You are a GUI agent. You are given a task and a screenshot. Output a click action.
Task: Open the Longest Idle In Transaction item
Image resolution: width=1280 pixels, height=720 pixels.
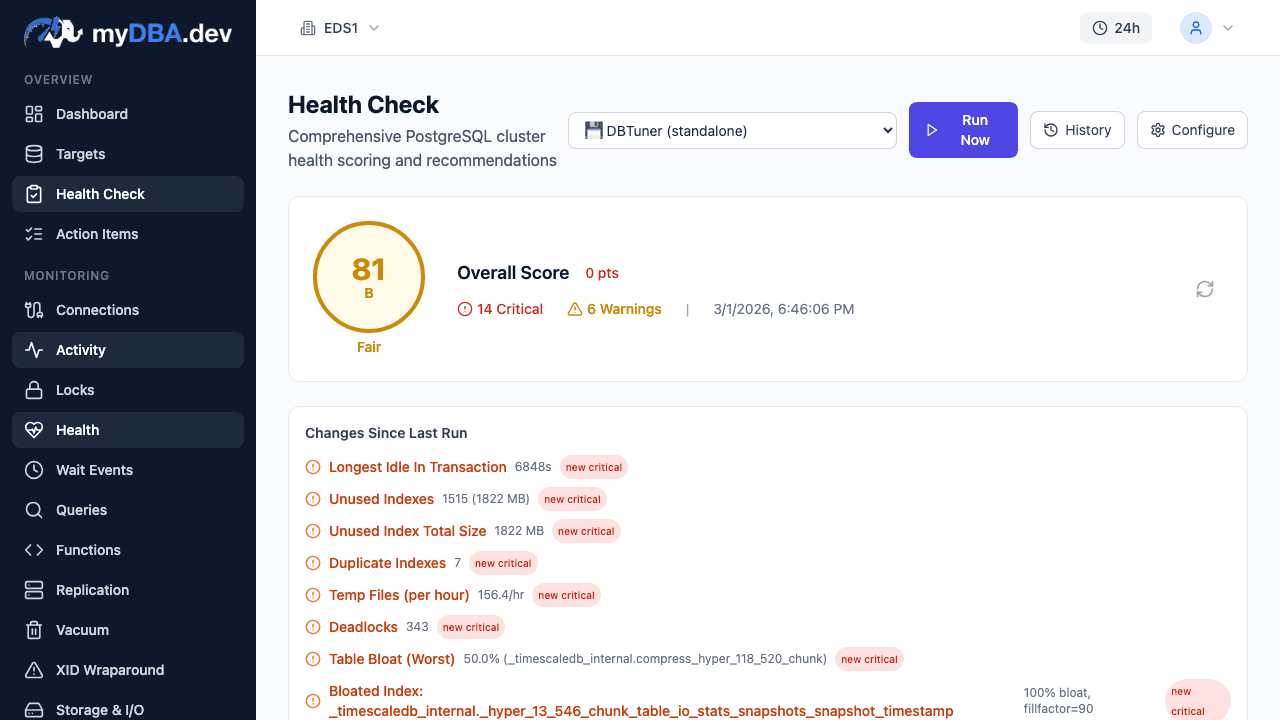coord(417,467)
